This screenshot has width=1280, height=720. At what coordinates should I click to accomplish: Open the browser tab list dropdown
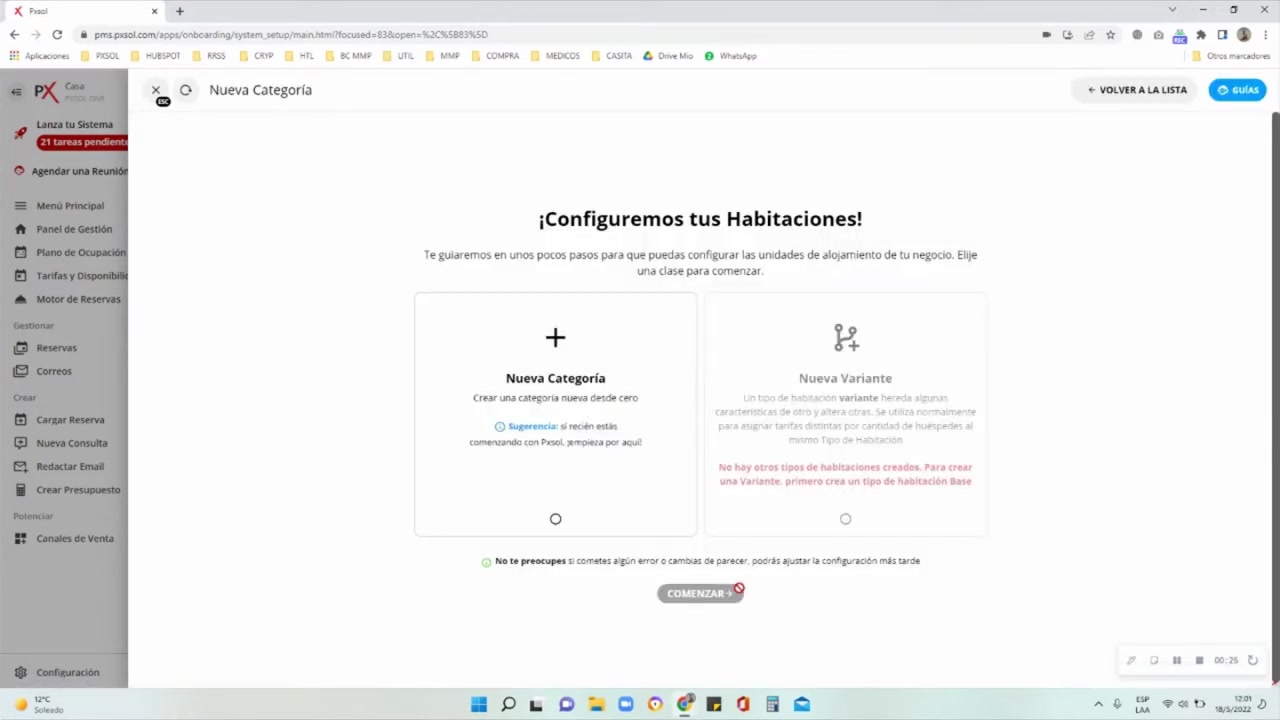[1171, 10]
